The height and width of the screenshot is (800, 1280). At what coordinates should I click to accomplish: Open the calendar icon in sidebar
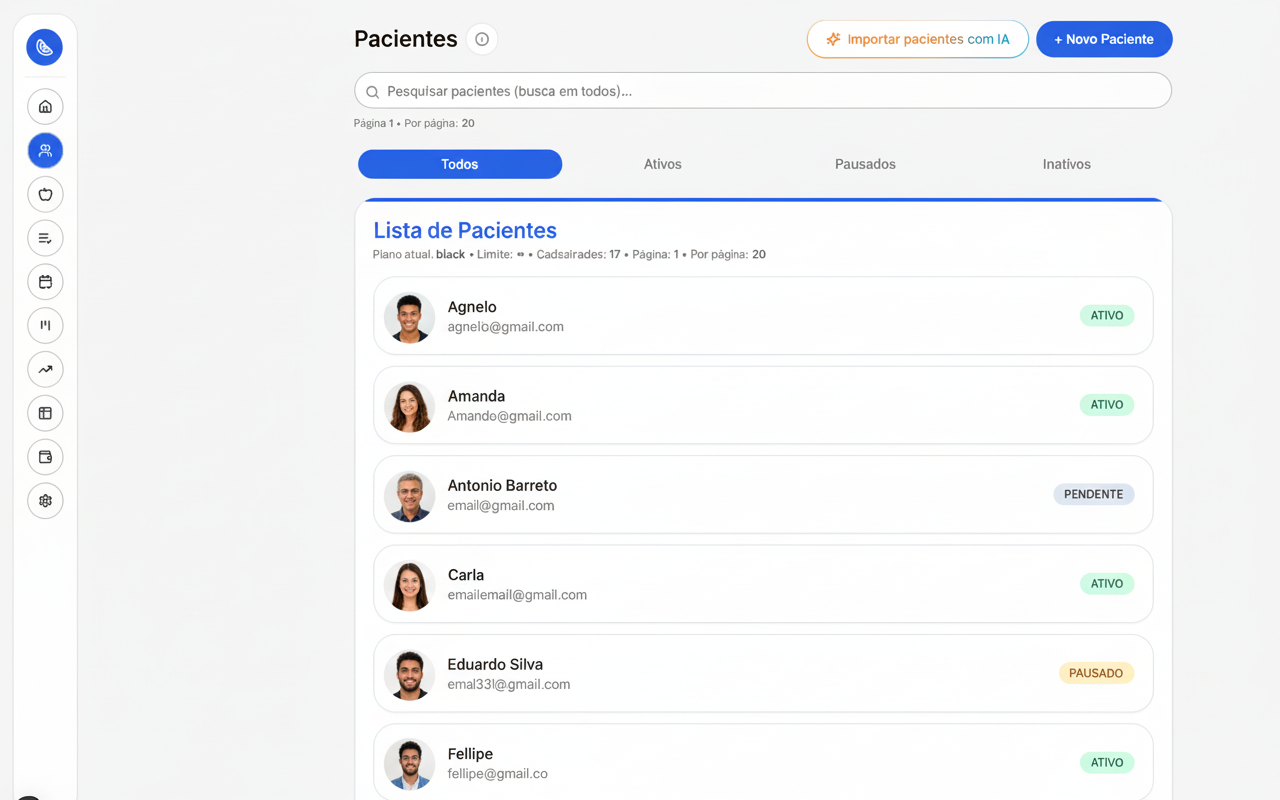tap(45, 282)
